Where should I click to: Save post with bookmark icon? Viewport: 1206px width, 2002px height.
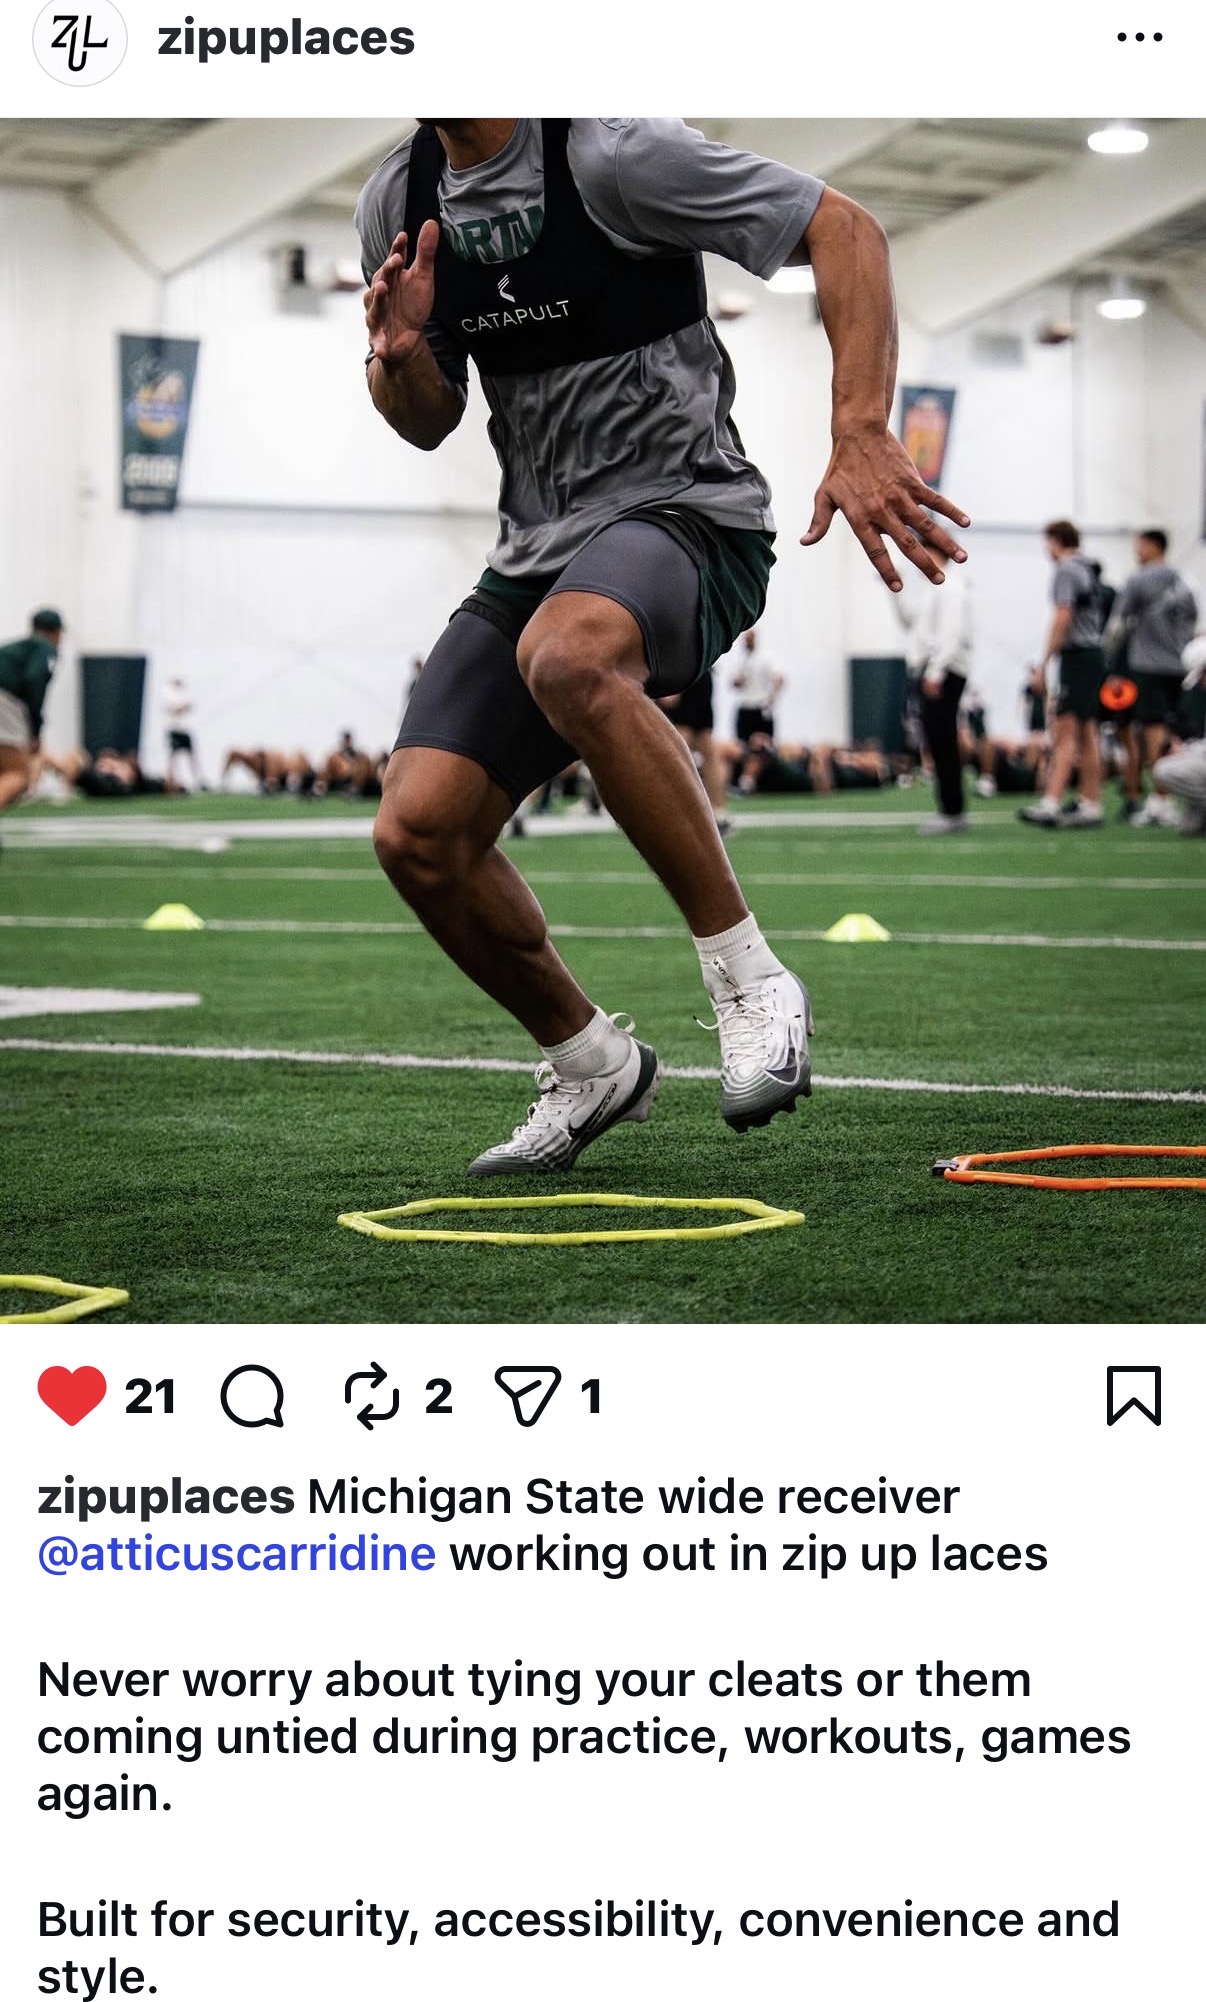[1134, 1395]
